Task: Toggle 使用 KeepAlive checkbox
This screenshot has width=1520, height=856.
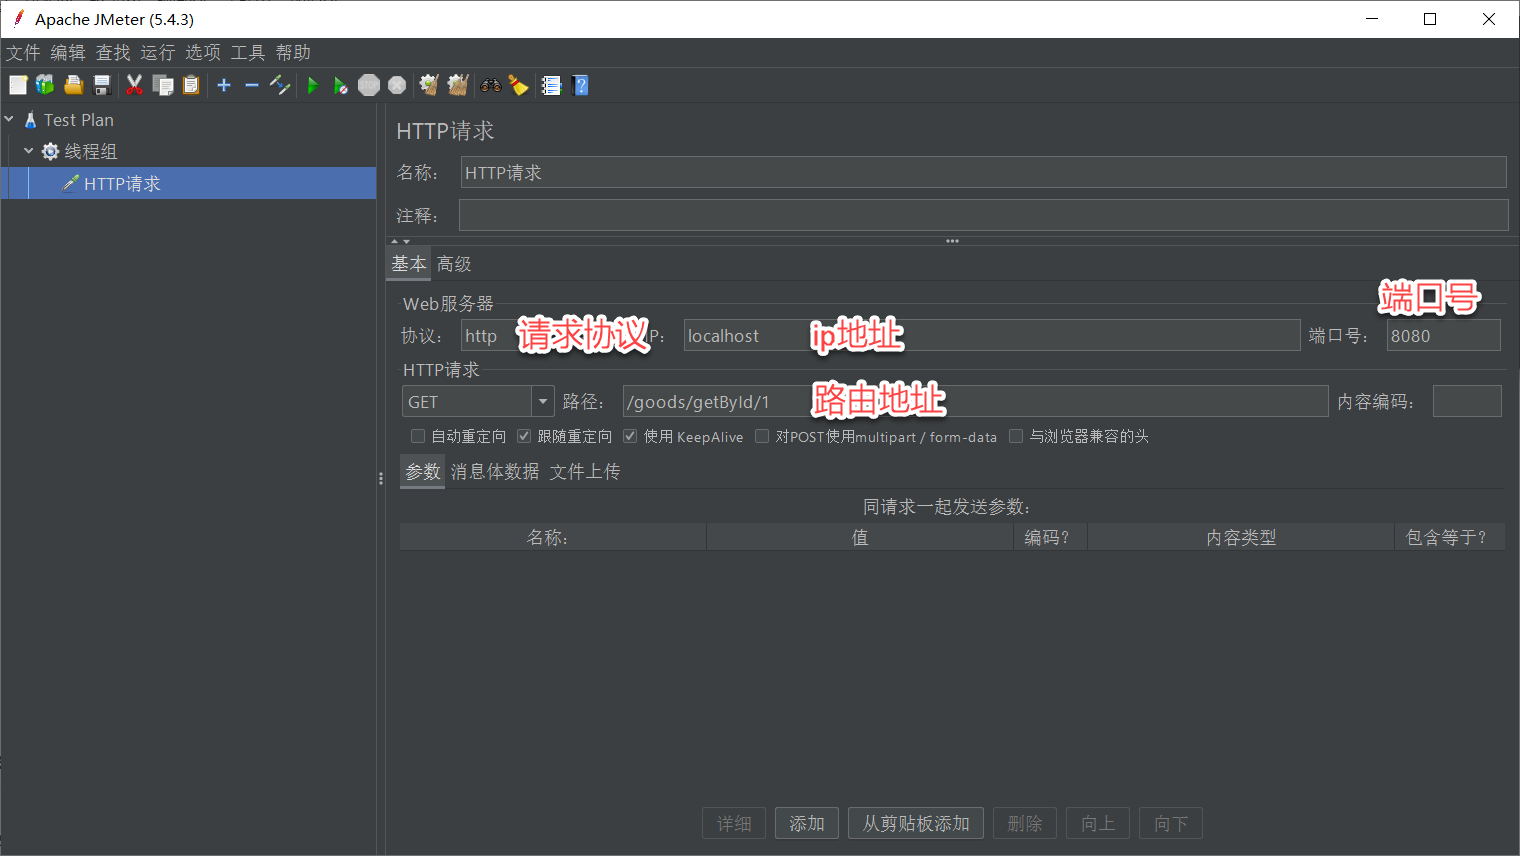Action: 630,436
